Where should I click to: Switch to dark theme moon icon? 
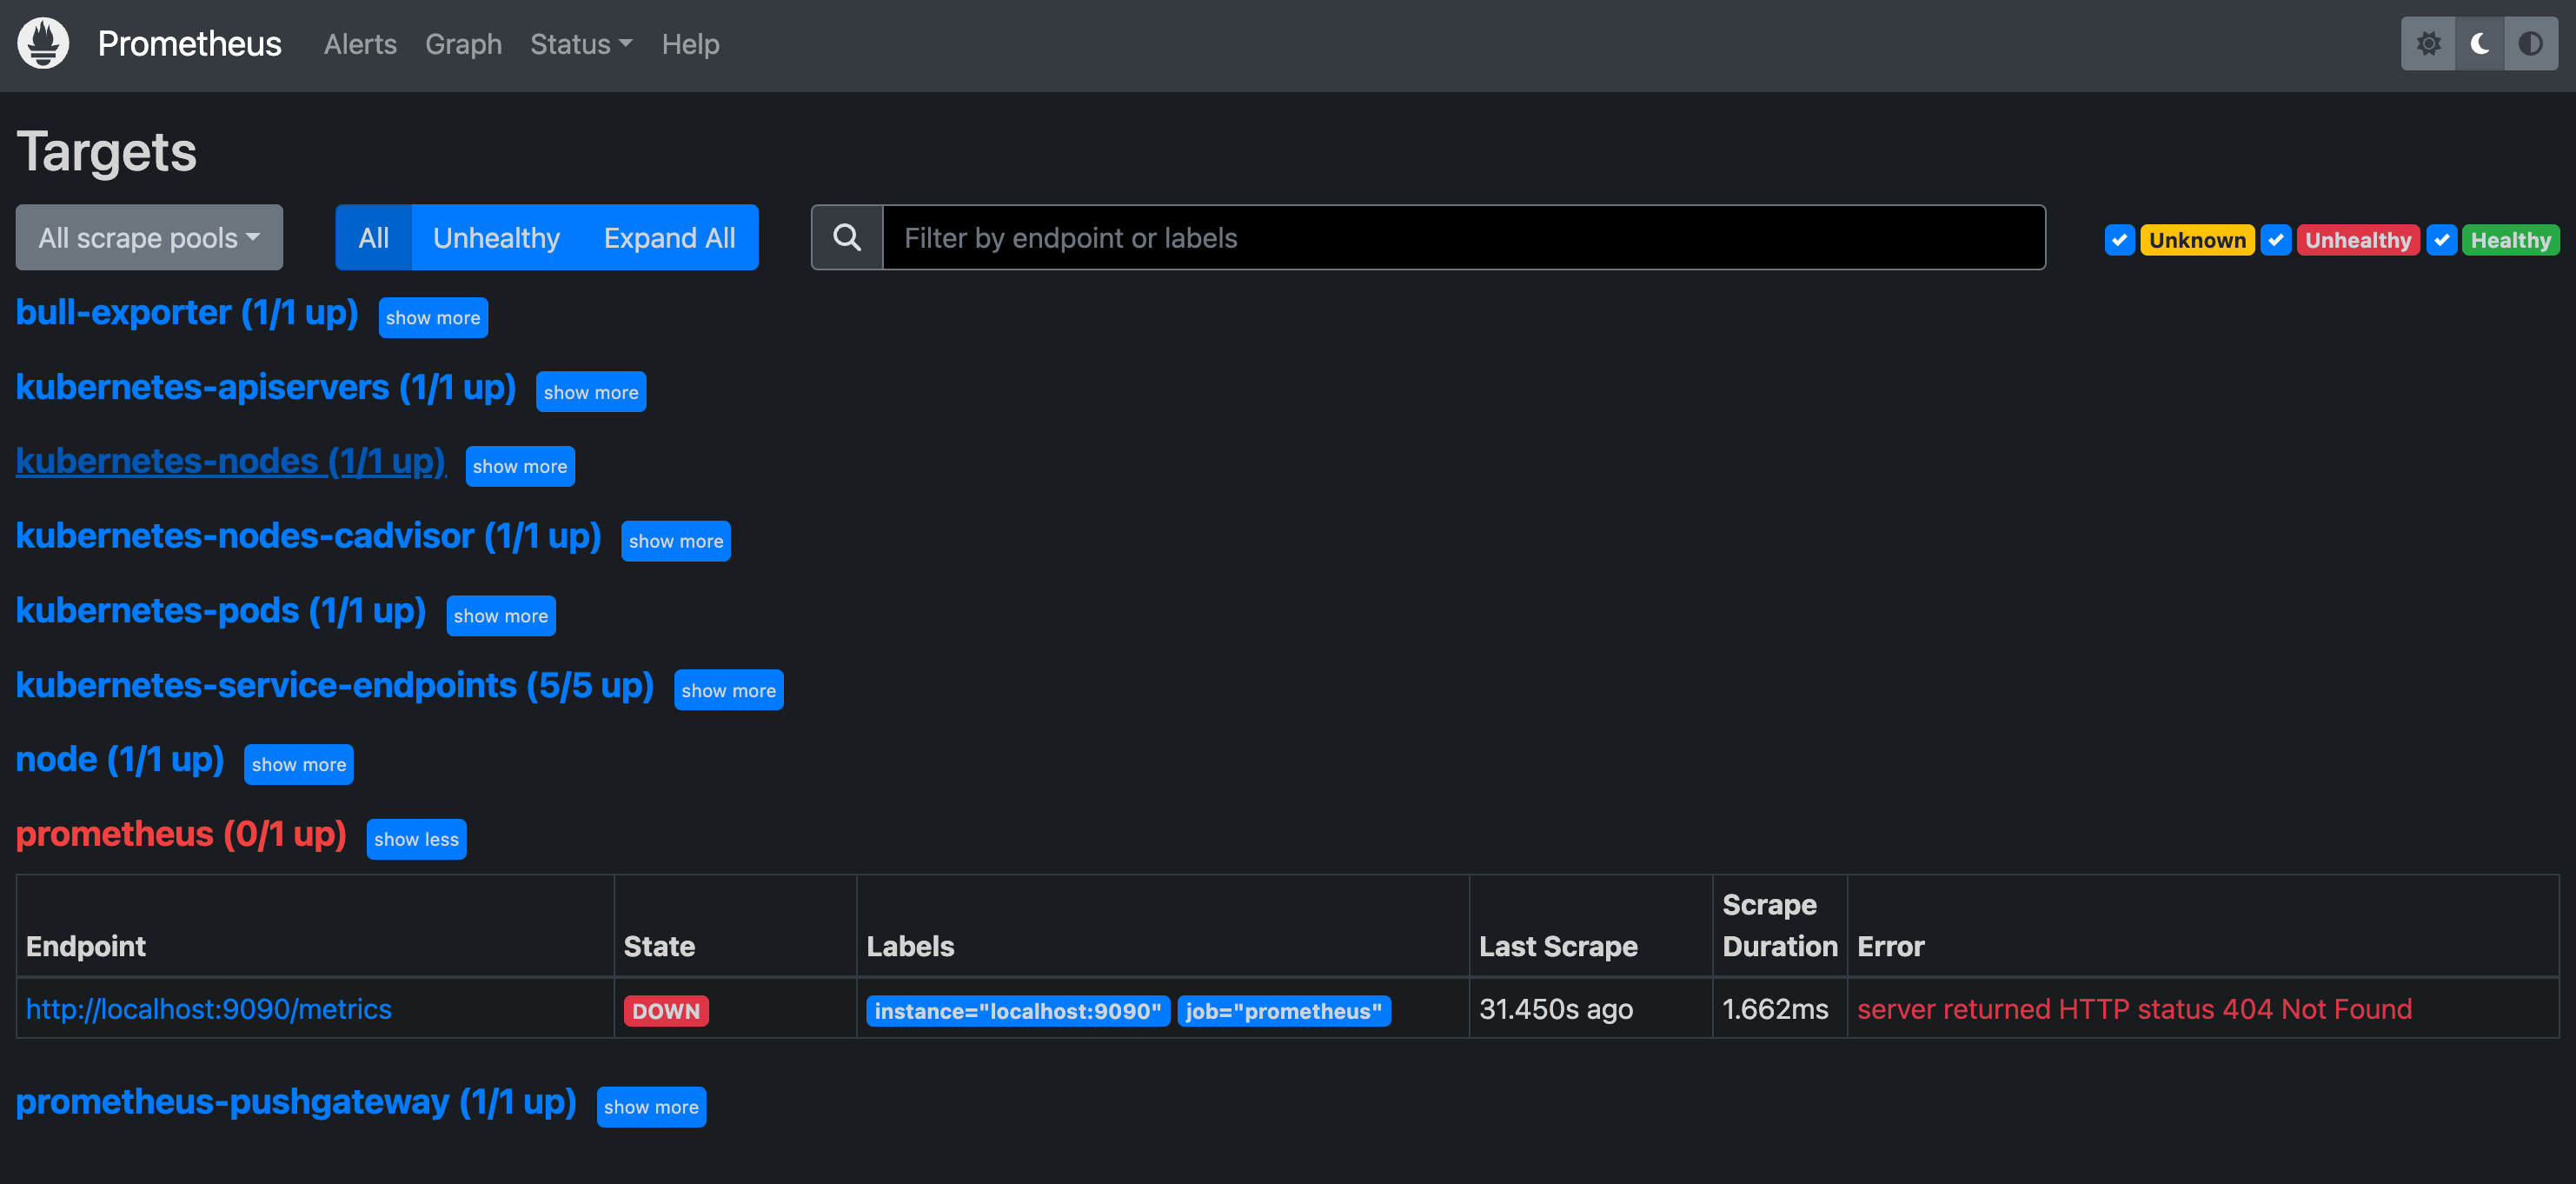[2479, 44]
